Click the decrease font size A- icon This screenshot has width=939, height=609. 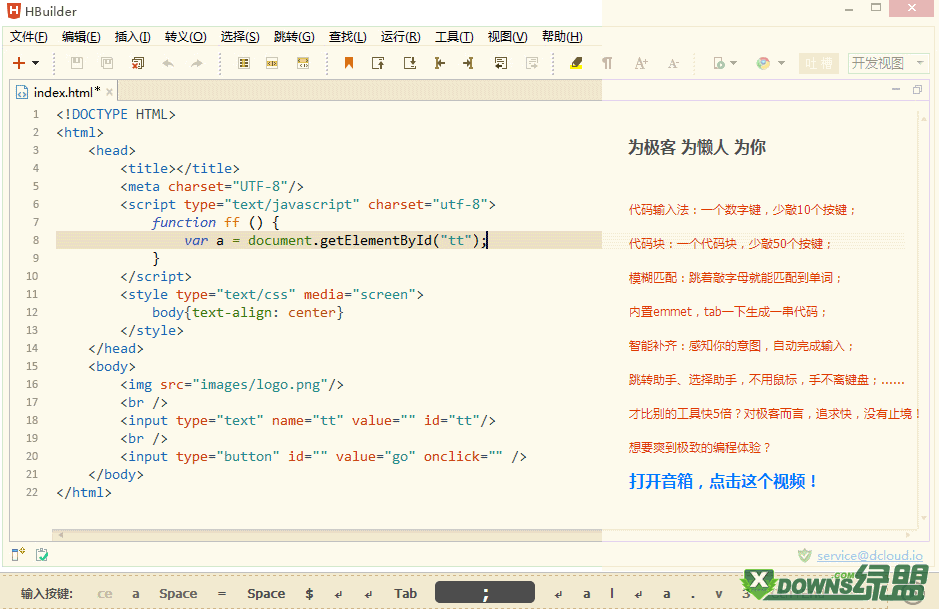pyautogui.click(x=673, y=63)
